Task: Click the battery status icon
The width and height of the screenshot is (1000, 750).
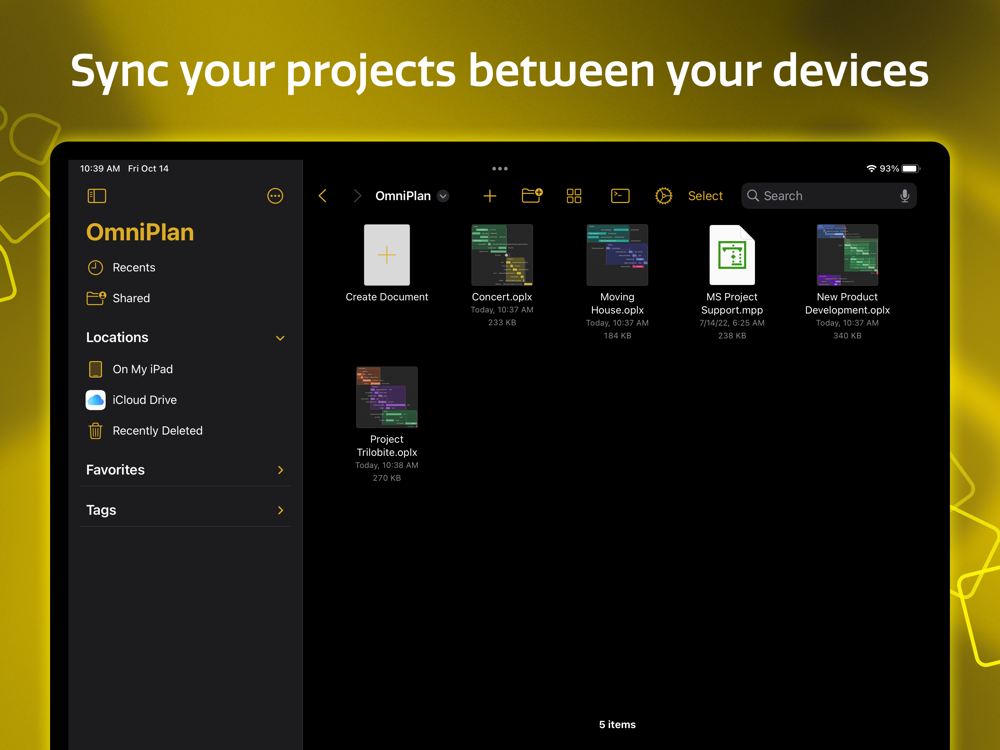Action: coord(911,168)
